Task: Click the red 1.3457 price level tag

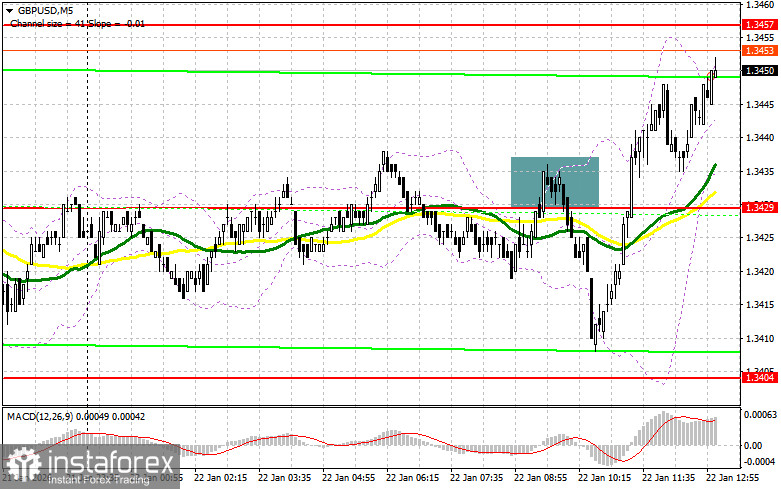Action: click(x=760, y=24)
